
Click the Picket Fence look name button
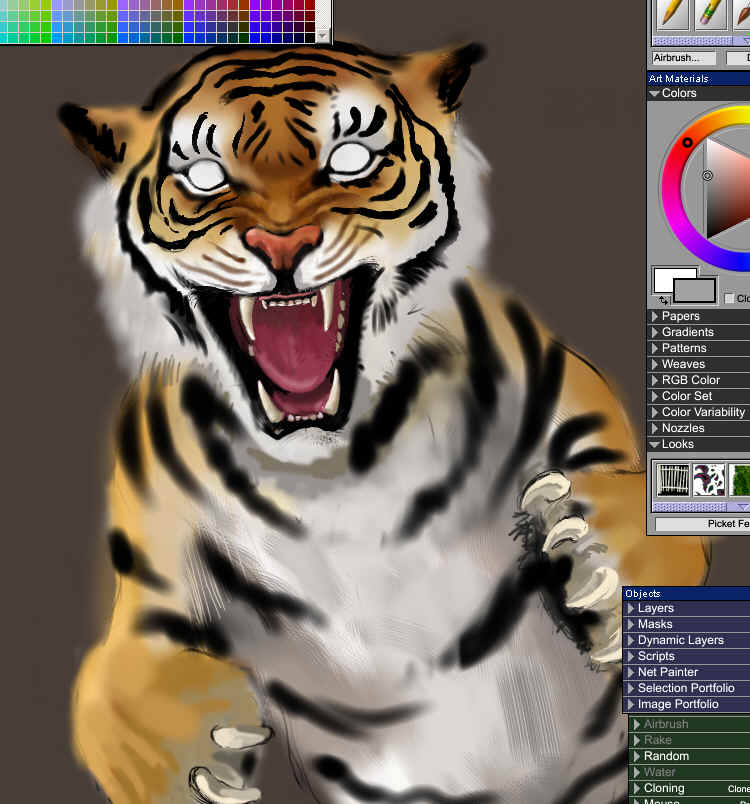(702, 524)
